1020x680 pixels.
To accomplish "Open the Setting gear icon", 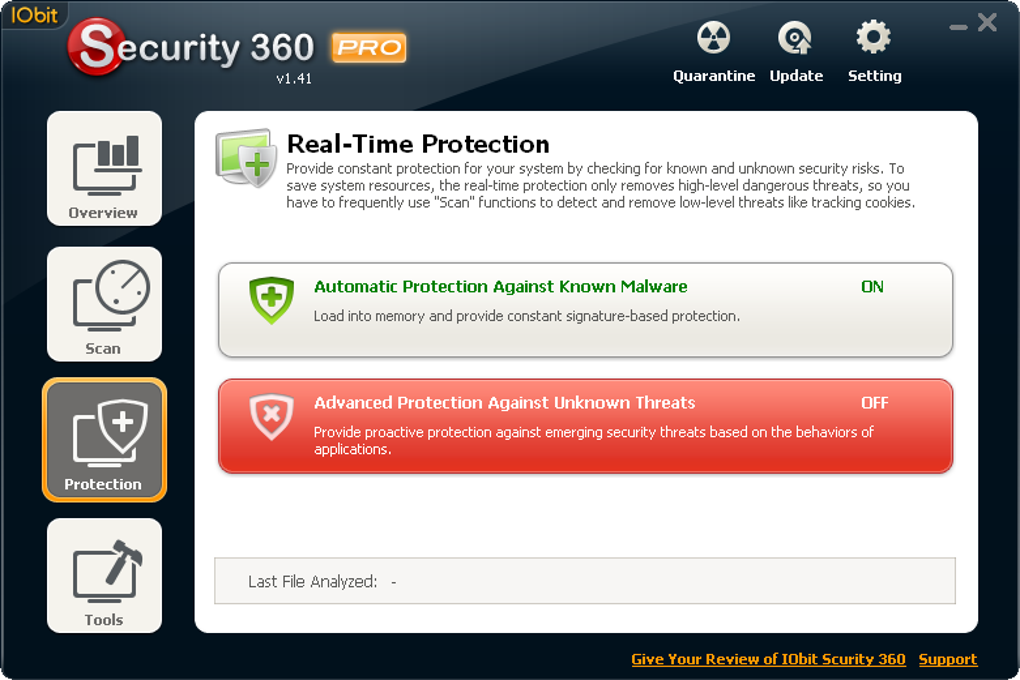I will (873, 39).
